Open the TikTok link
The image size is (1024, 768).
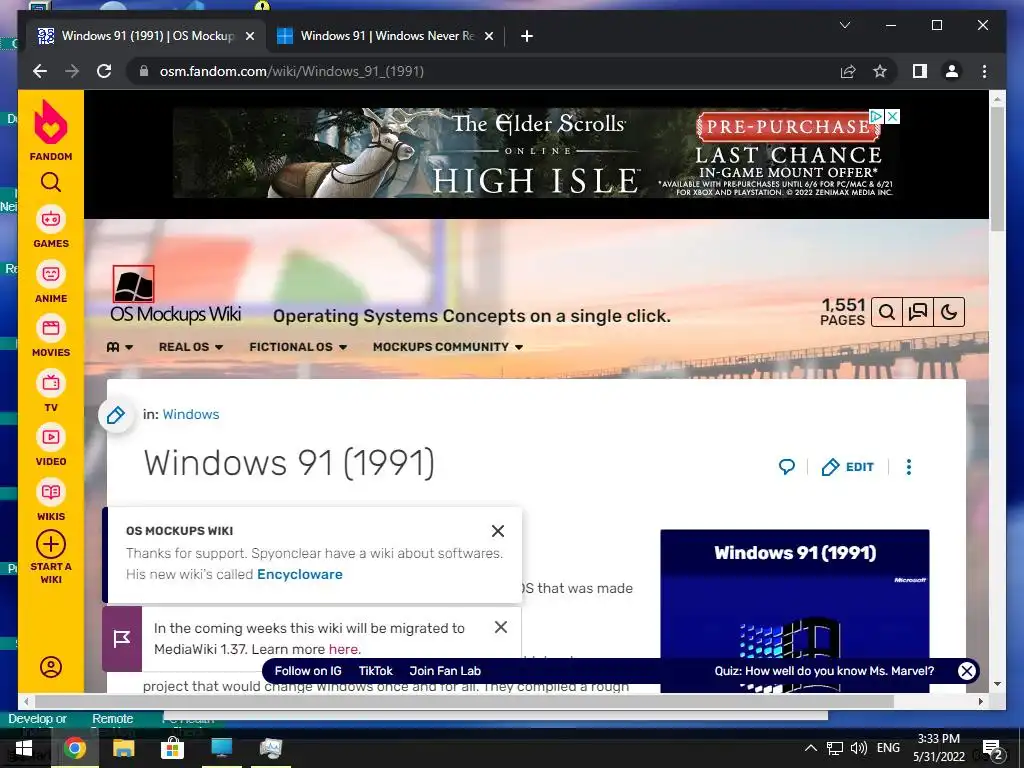click(376, 671)
